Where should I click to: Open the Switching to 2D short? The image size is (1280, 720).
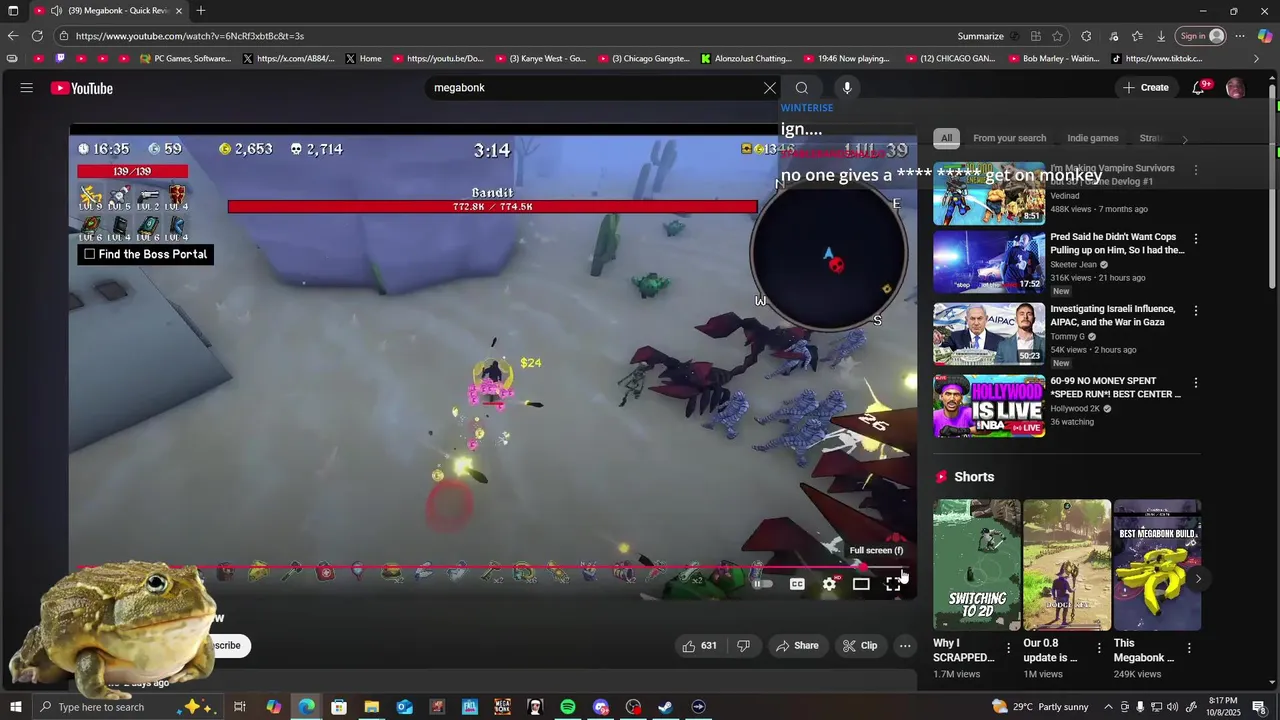(x=977, y=565)
